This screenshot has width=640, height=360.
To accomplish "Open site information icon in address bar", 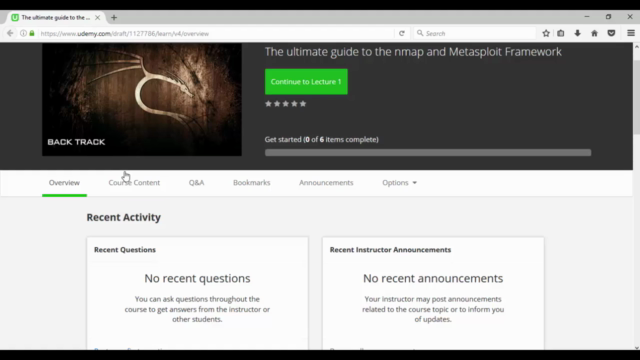I will click(x=23, y=33).
